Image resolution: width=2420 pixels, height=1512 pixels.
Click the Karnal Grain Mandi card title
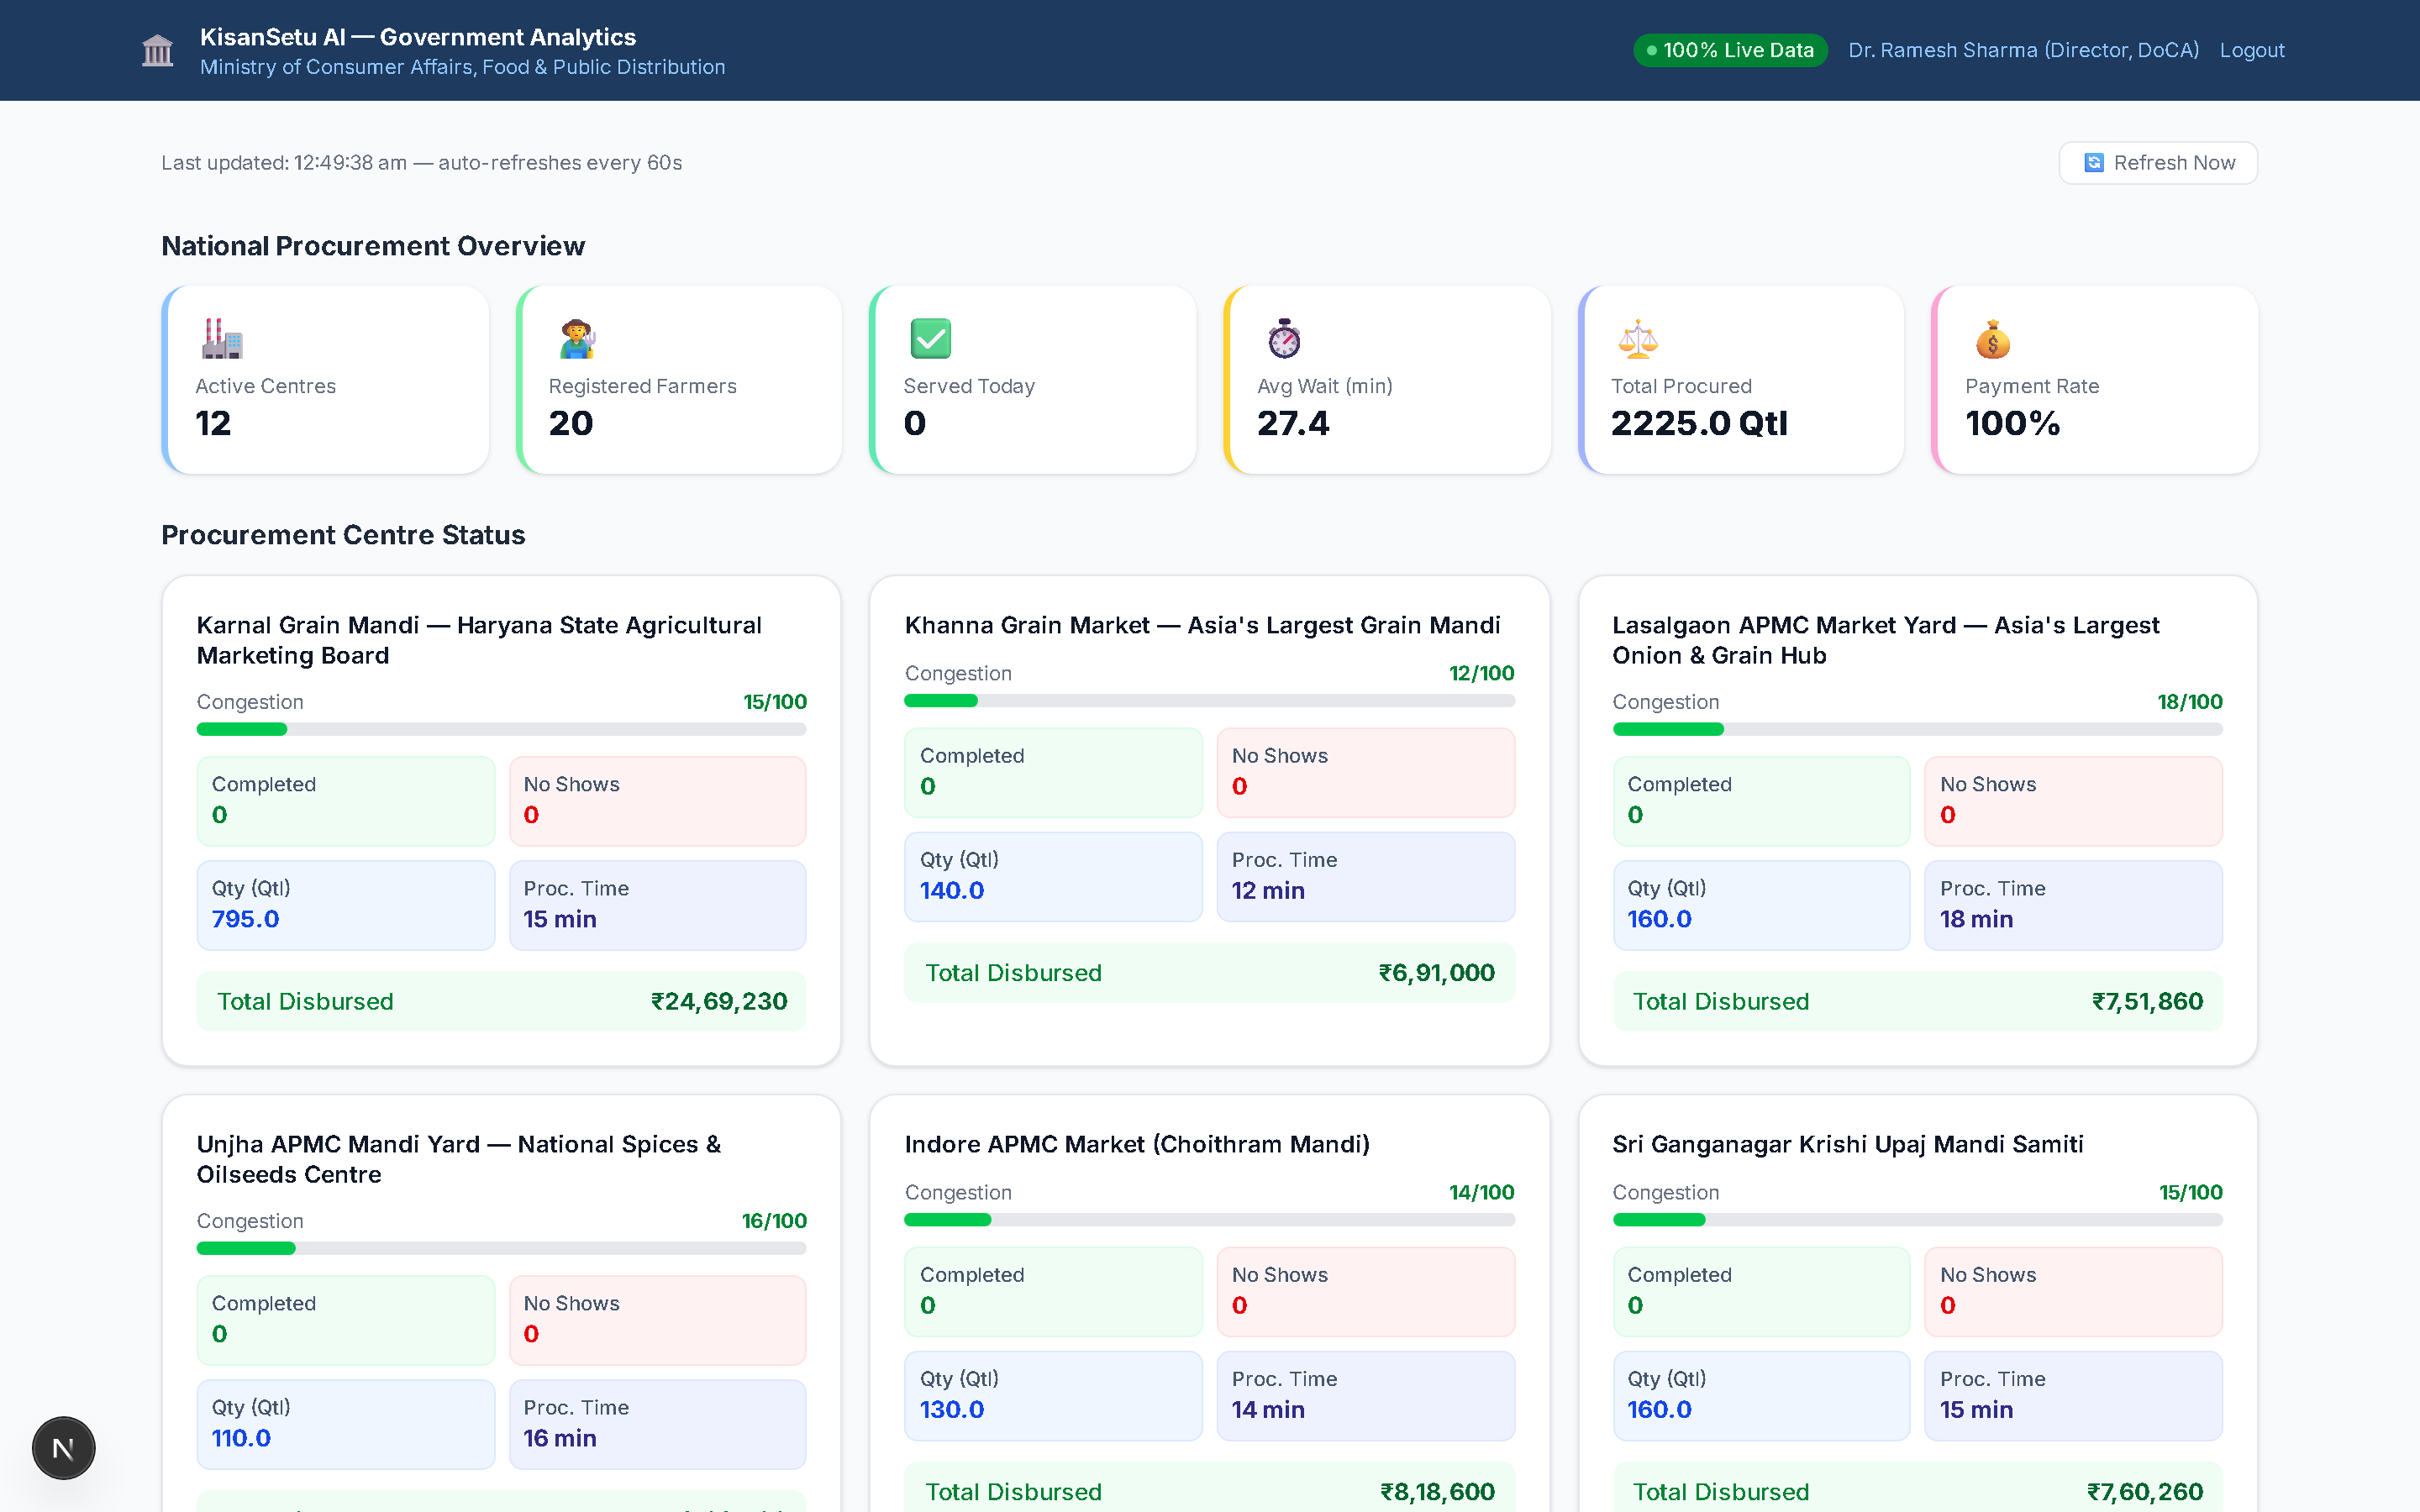pos(479,640)
